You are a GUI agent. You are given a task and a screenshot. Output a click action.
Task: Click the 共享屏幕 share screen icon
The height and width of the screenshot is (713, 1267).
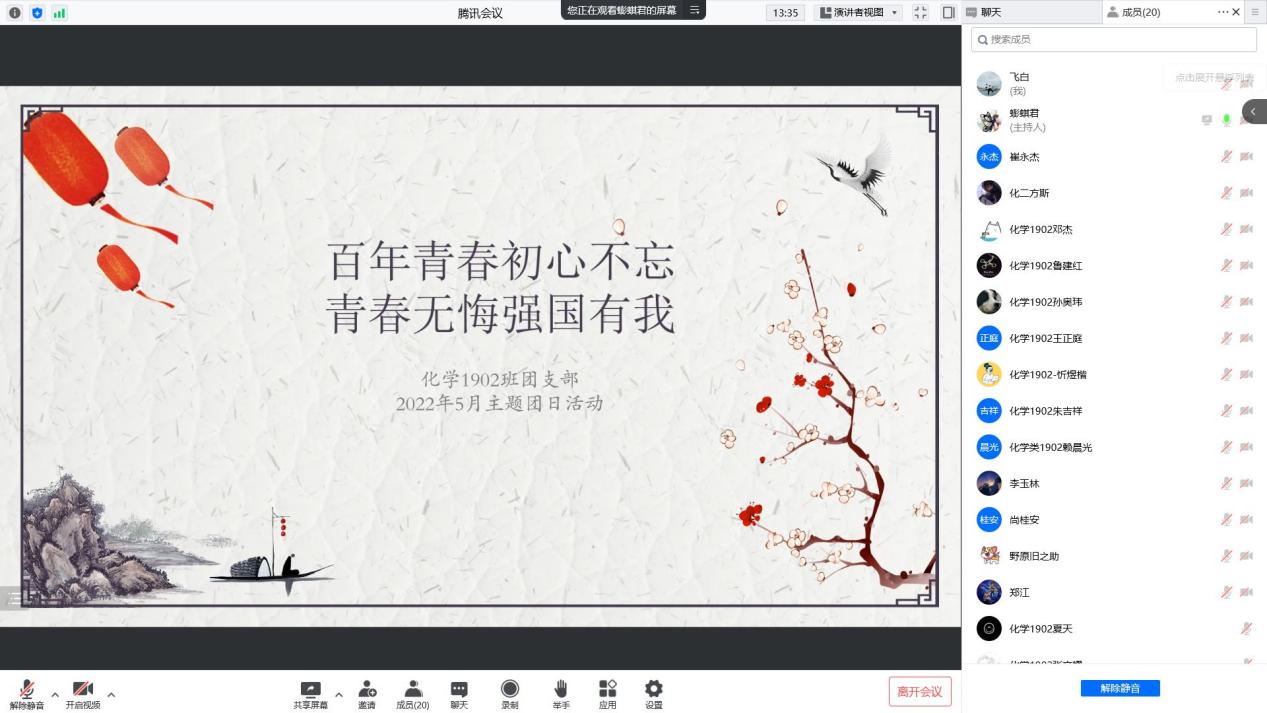point(310,690)
